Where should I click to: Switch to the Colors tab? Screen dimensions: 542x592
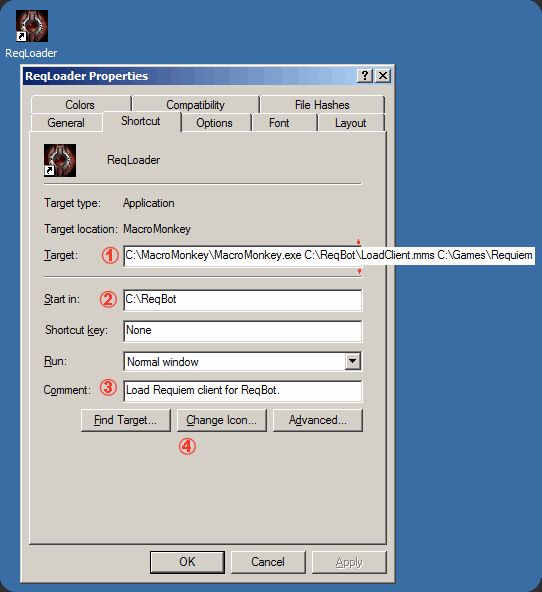(80, 104)
